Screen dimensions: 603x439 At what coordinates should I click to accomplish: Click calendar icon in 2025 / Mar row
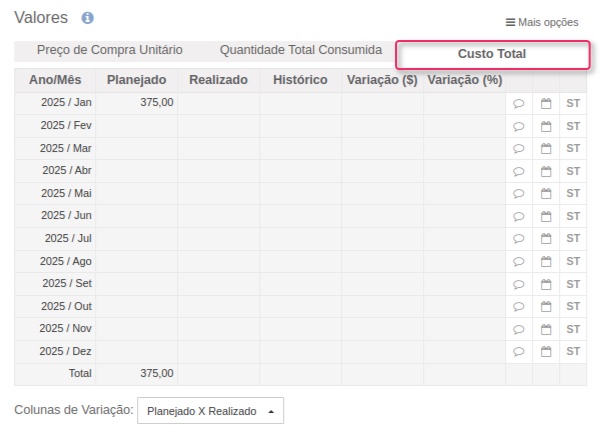tap(546, 148)
